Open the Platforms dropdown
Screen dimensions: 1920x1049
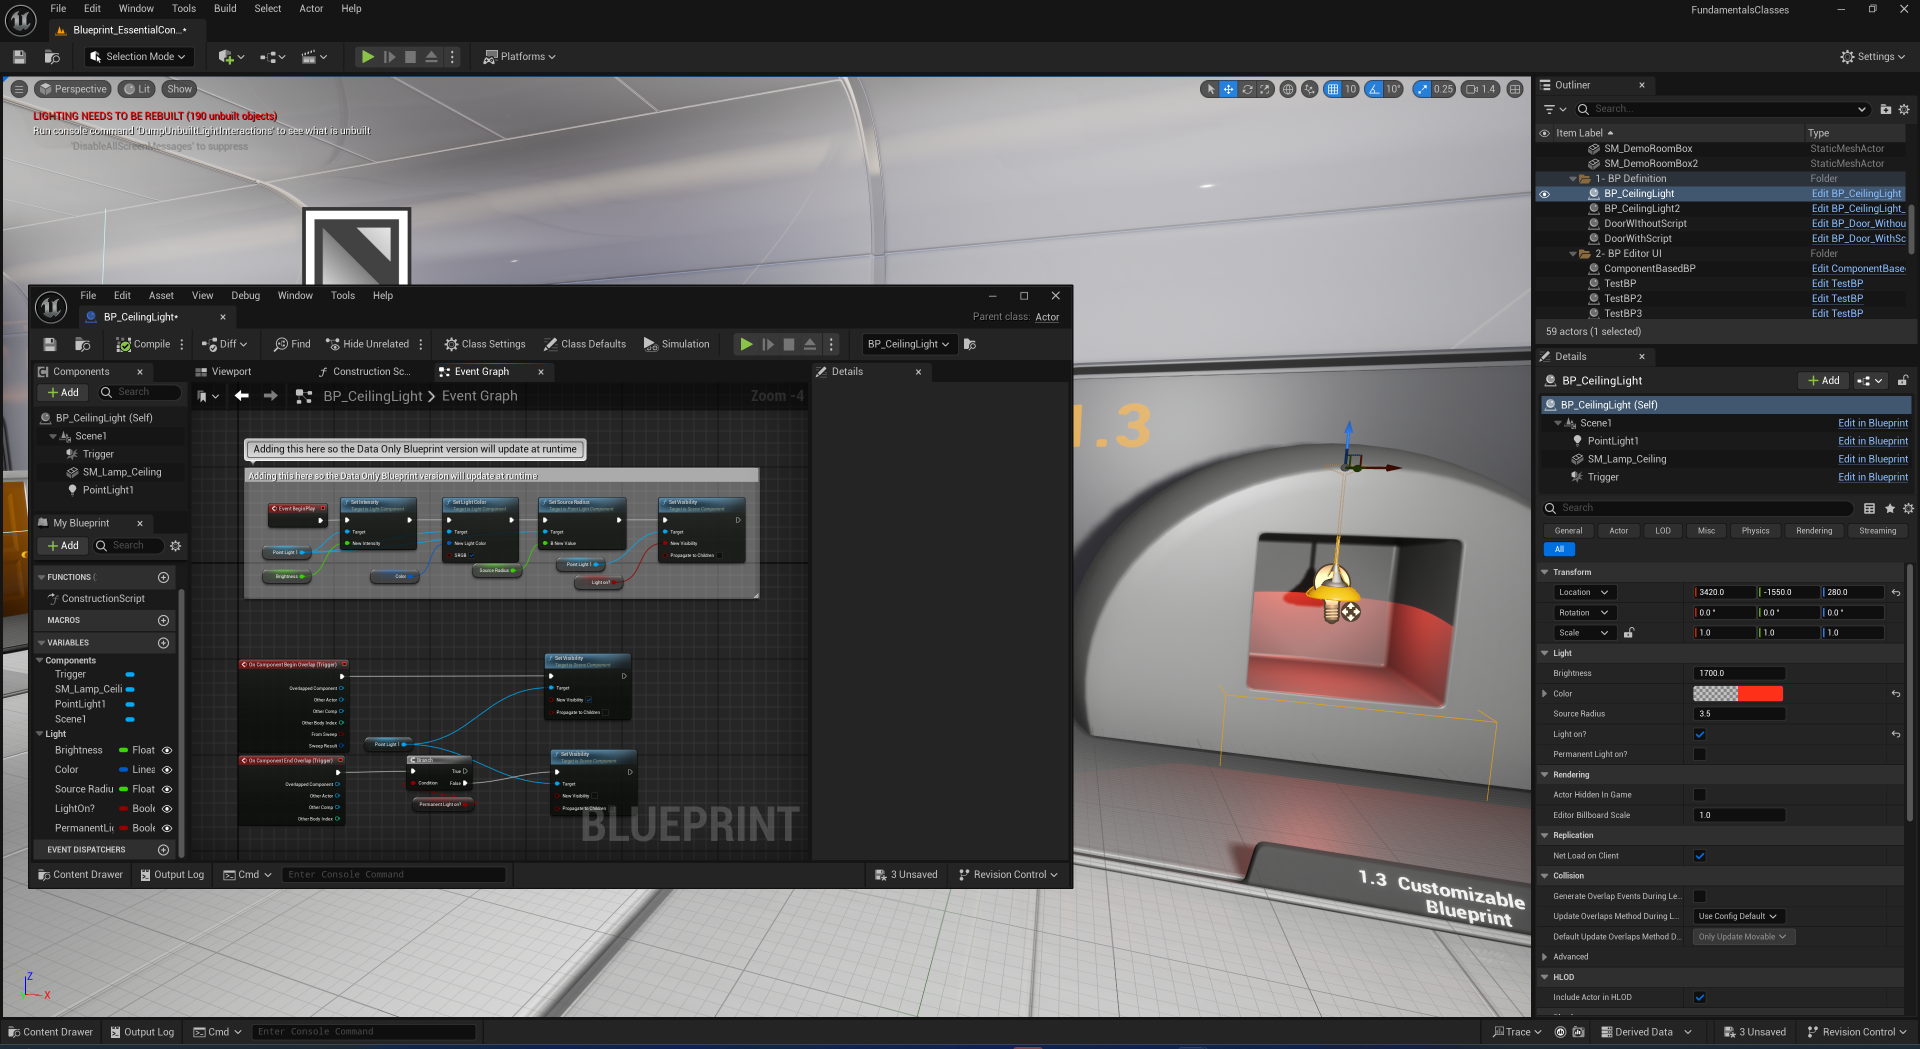pyautogui.click(x=519, y=57)
